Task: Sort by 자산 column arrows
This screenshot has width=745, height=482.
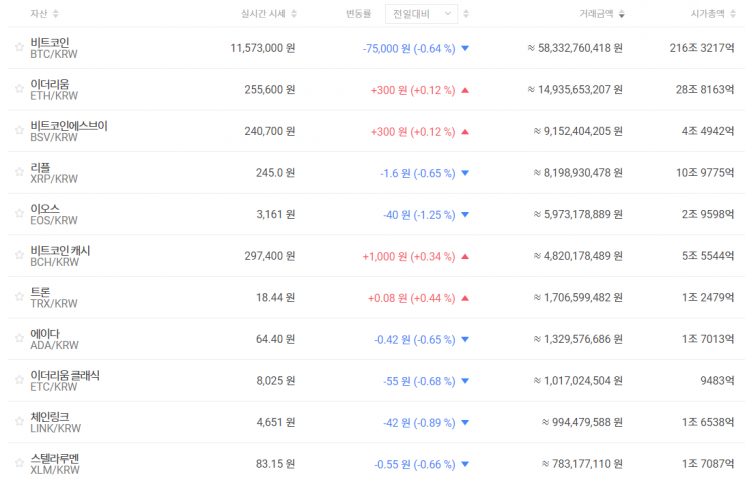Action: point(56,14)
